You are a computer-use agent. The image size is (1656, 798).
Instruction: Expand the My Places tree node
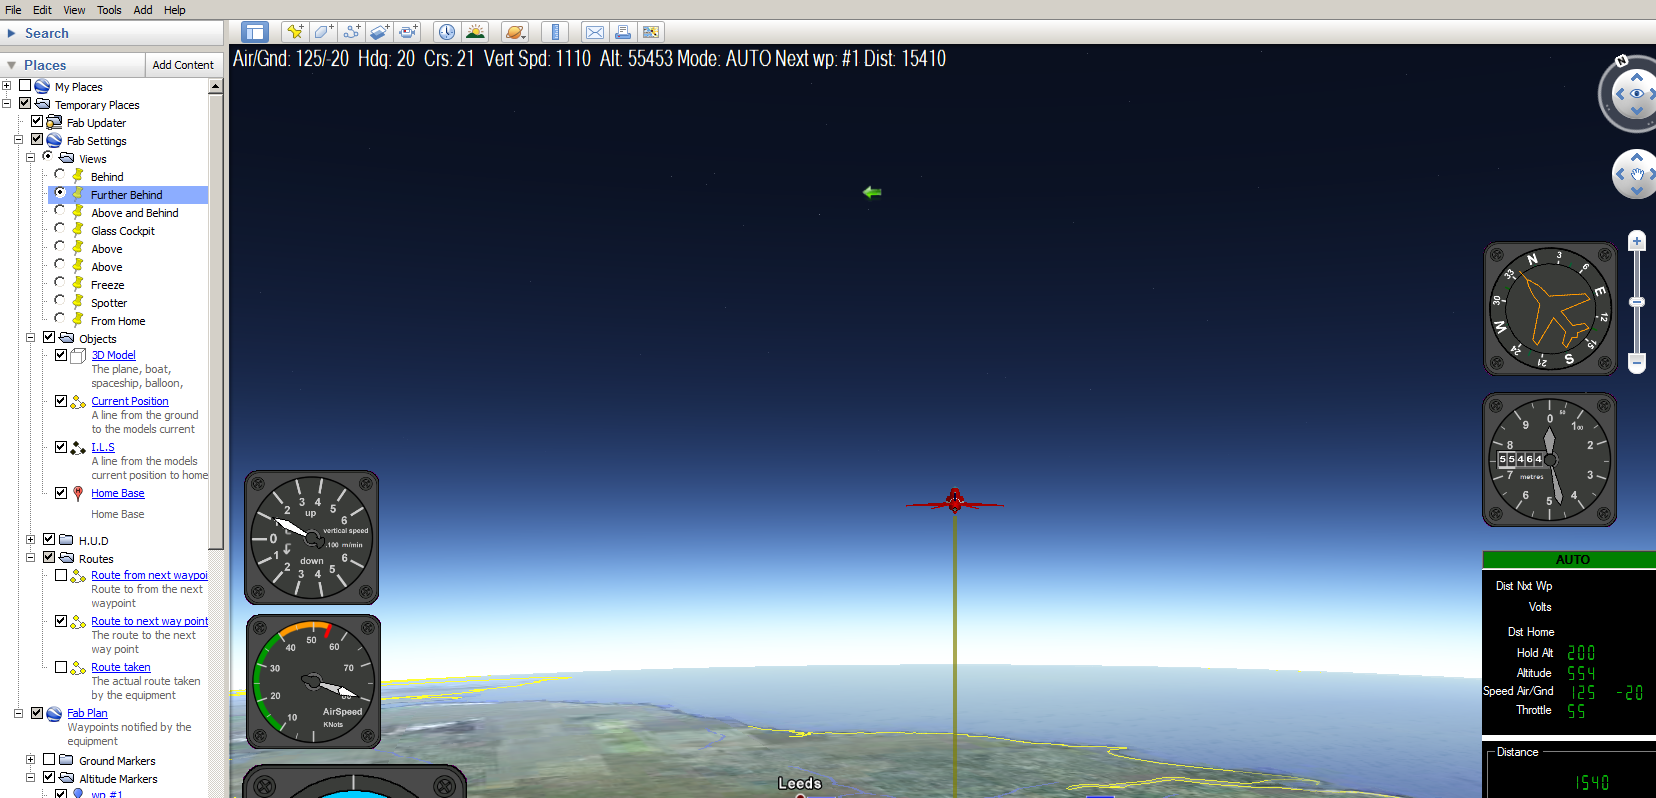[6, 86]
